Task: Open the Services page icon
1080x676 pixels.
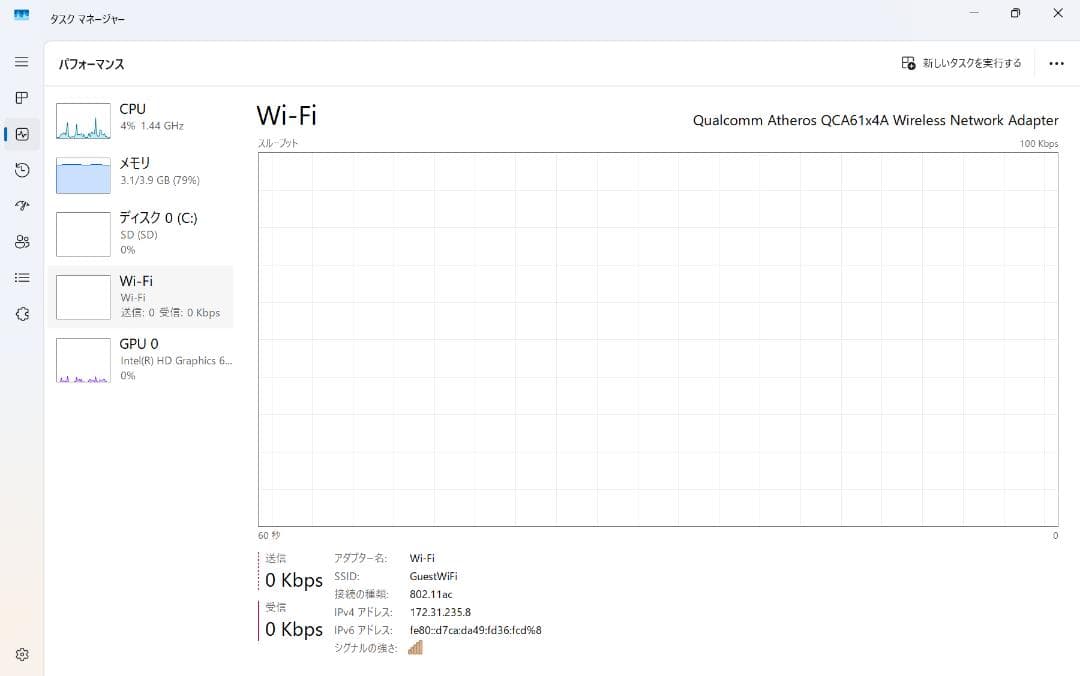Action: pos(21,313)
